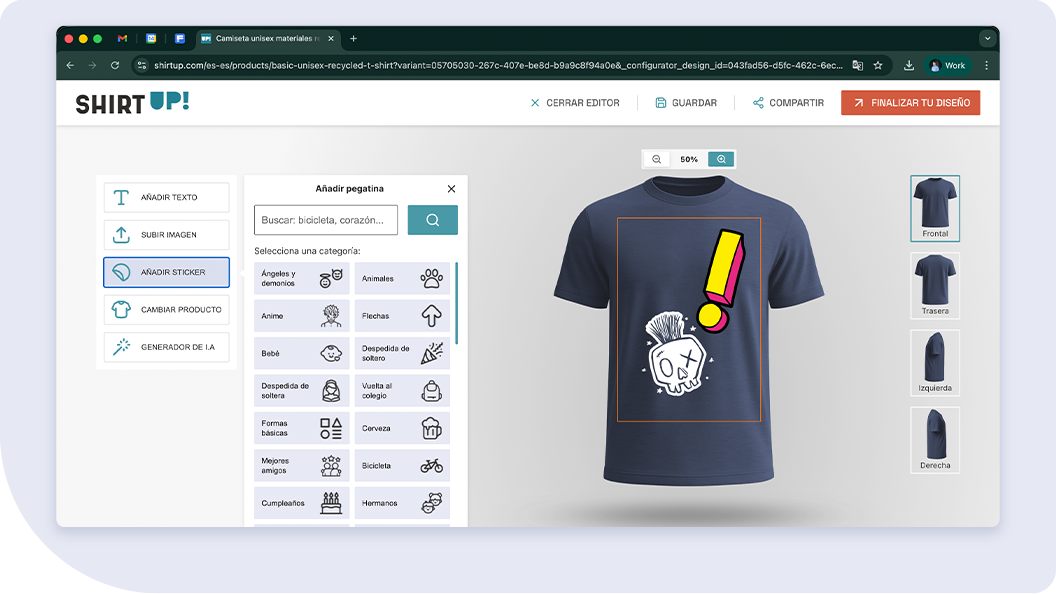The image size is (1056, 594).
Task: Click the translate page icon
Action: (857, 65)
